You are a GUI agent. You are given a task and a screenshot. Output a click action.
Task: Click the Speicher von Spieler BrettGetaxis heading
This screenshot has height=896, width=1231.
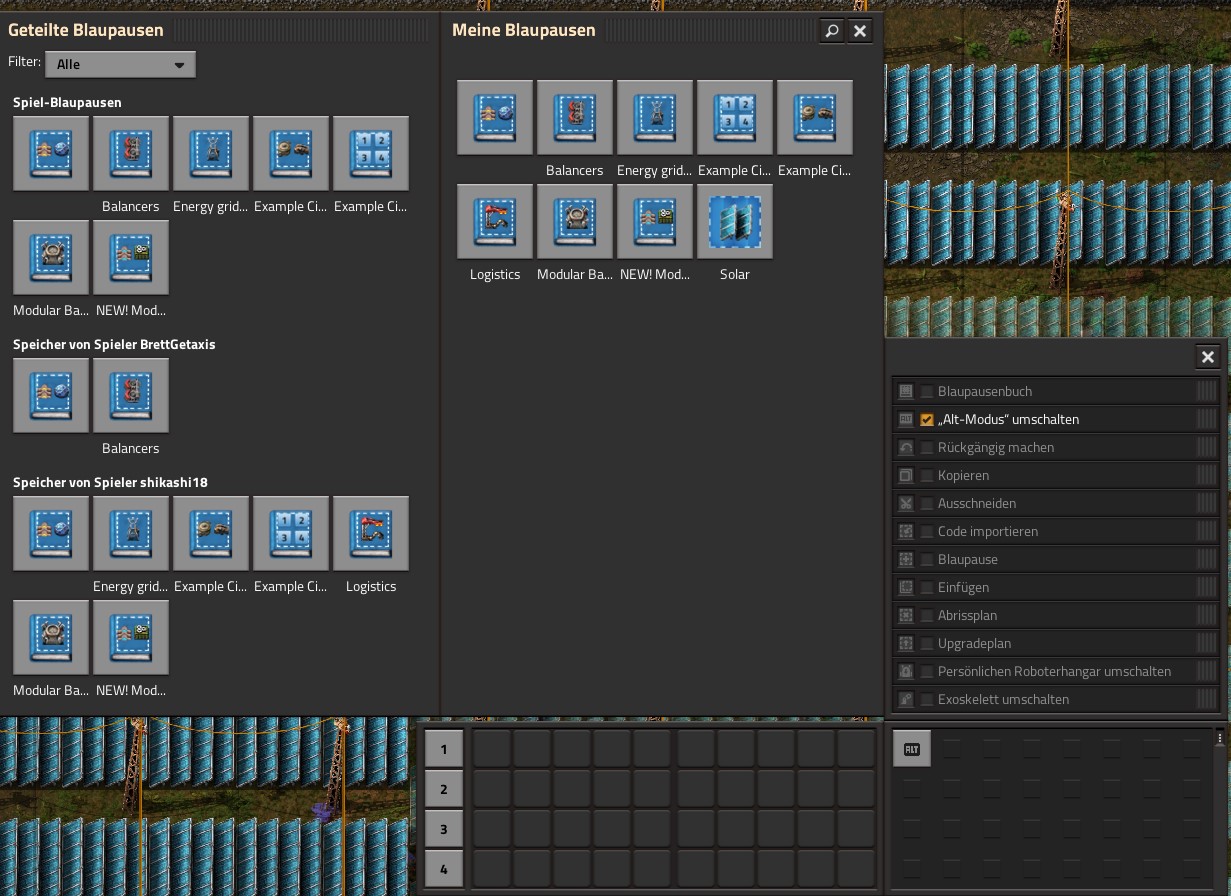[114, 344]
